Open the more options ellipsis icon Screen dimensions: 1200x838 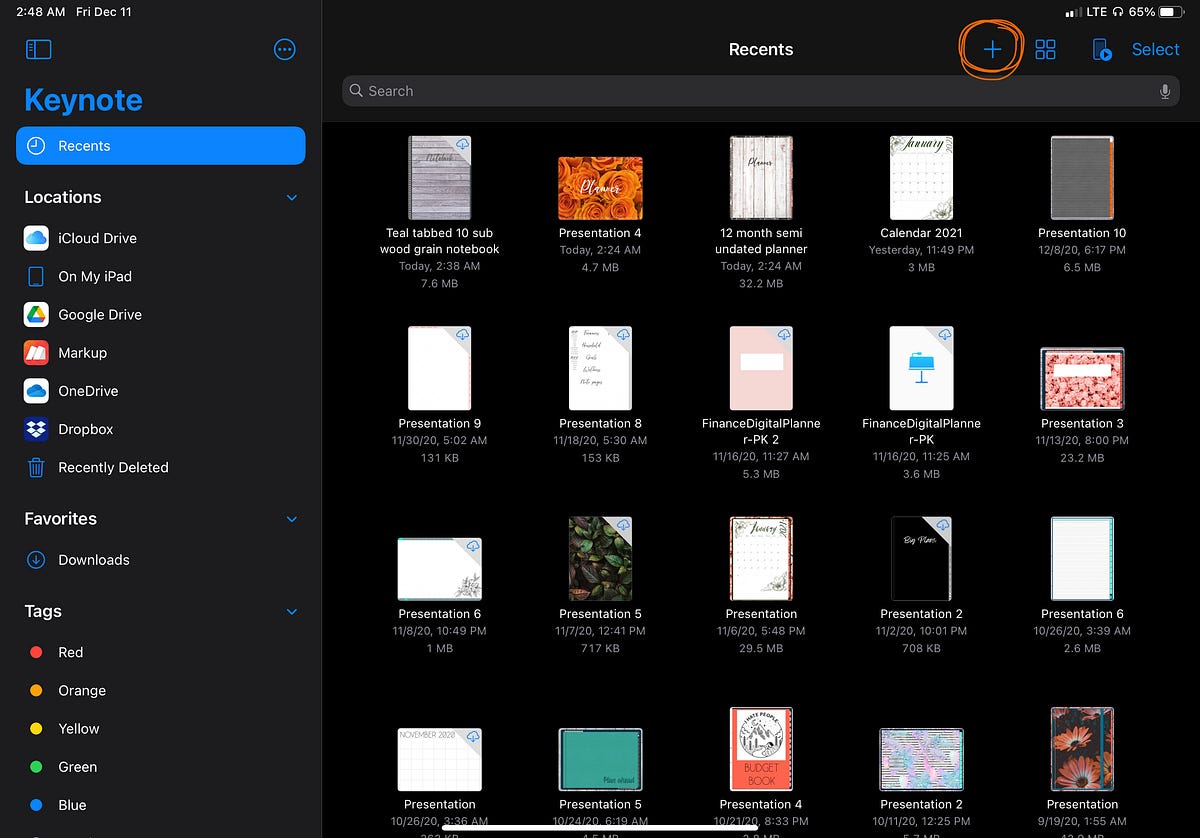284,48
